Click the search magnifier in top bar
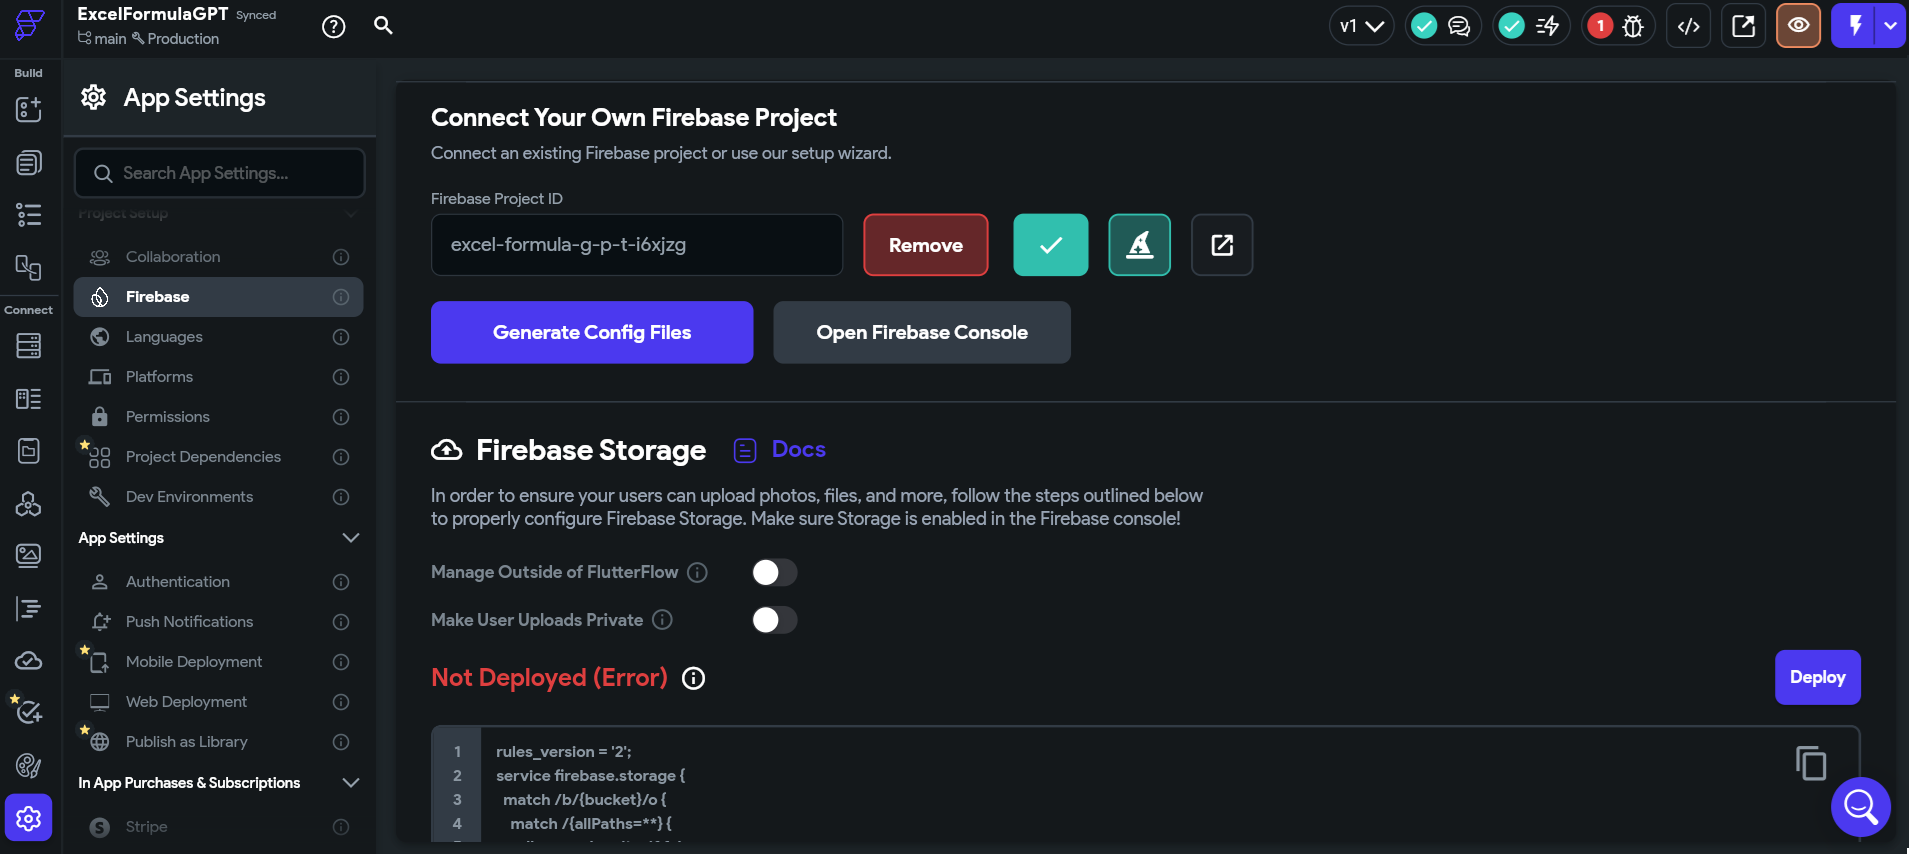This screenshot has width=1909, height=854. click(383, 25)
